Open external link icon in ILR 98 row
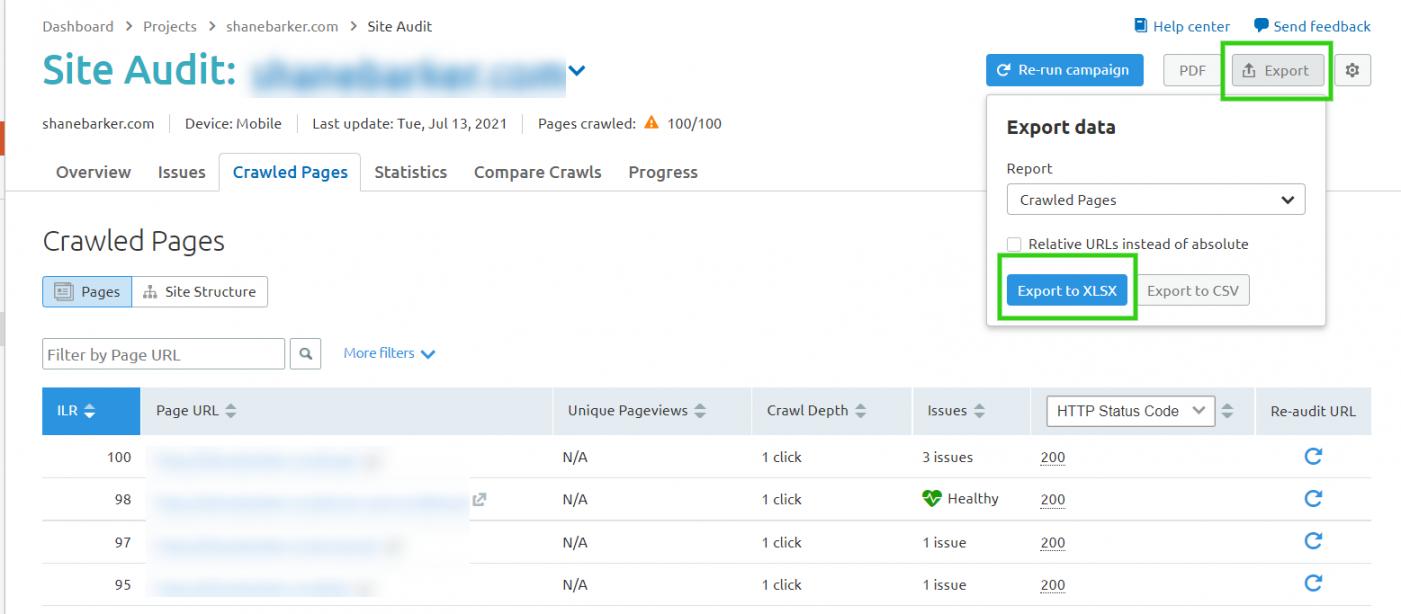This screenshot has height=614, width=1401. click(x=479, y=499)
